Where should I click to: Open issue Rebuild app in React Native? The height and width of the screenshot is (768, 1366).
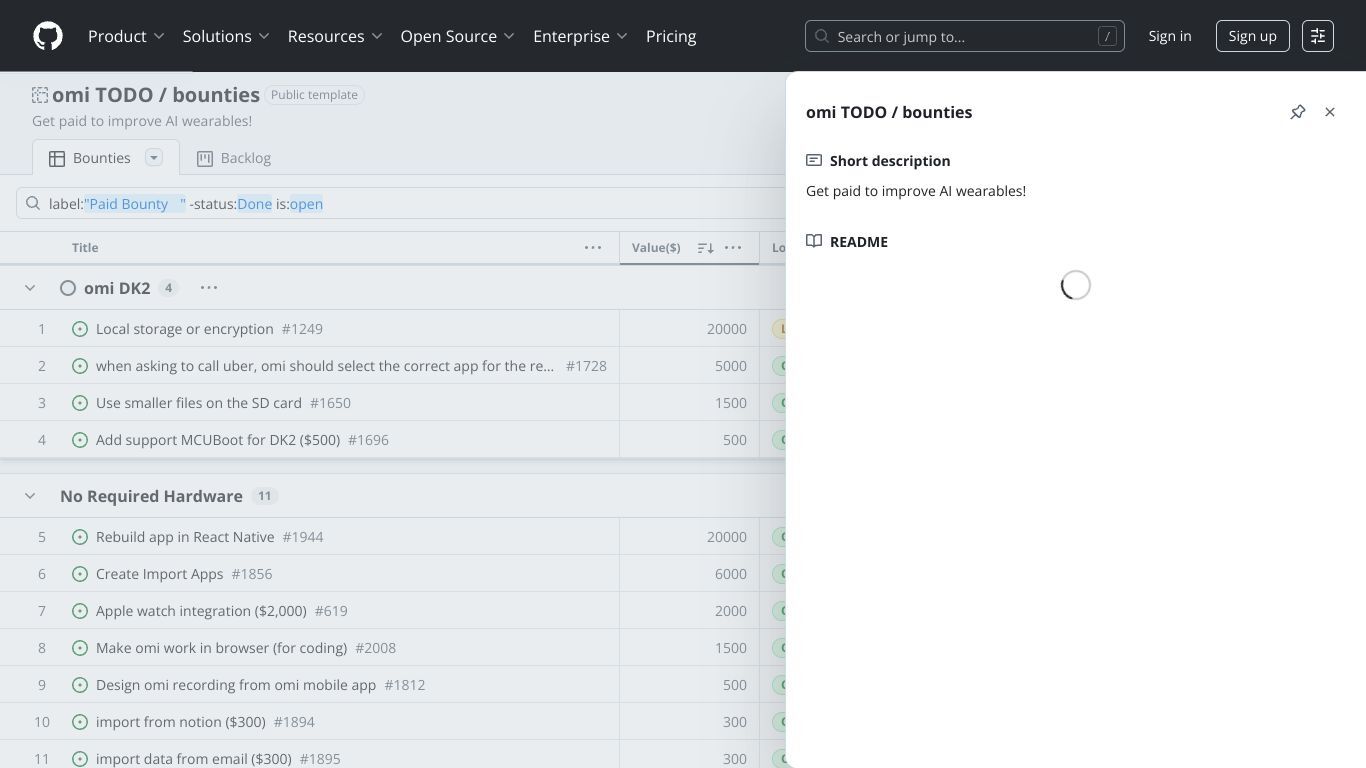[x=185, y=537]
